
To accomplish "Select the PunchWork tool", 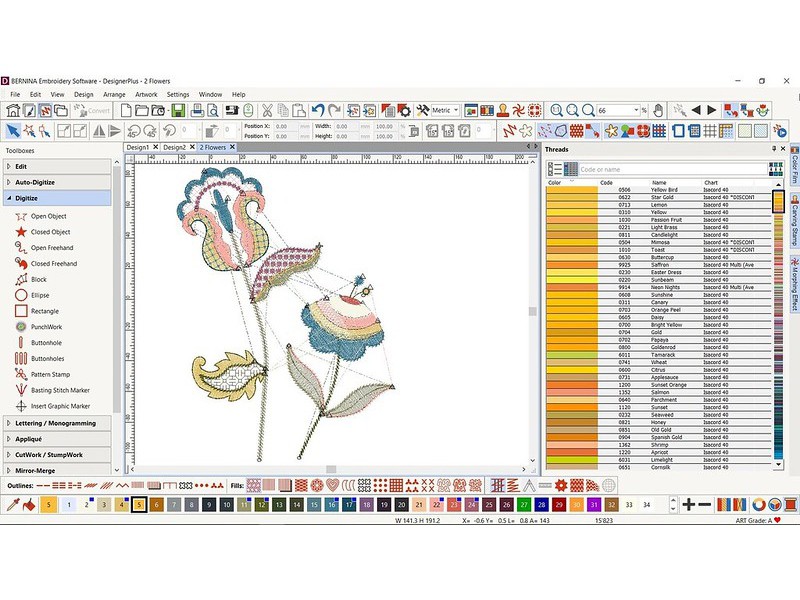I will click(x=48, y=327).
